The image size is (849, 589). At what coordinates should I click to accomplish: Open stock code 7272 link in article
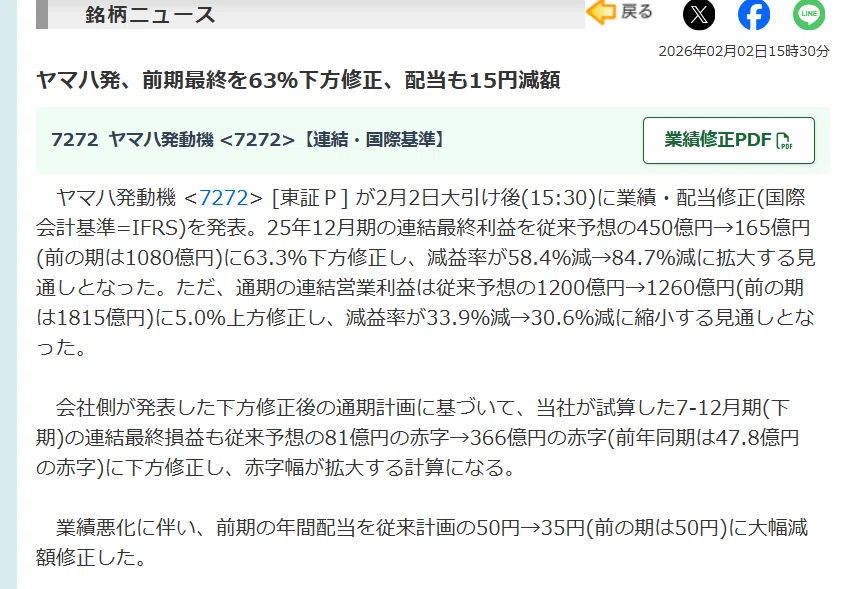[224, 198]
